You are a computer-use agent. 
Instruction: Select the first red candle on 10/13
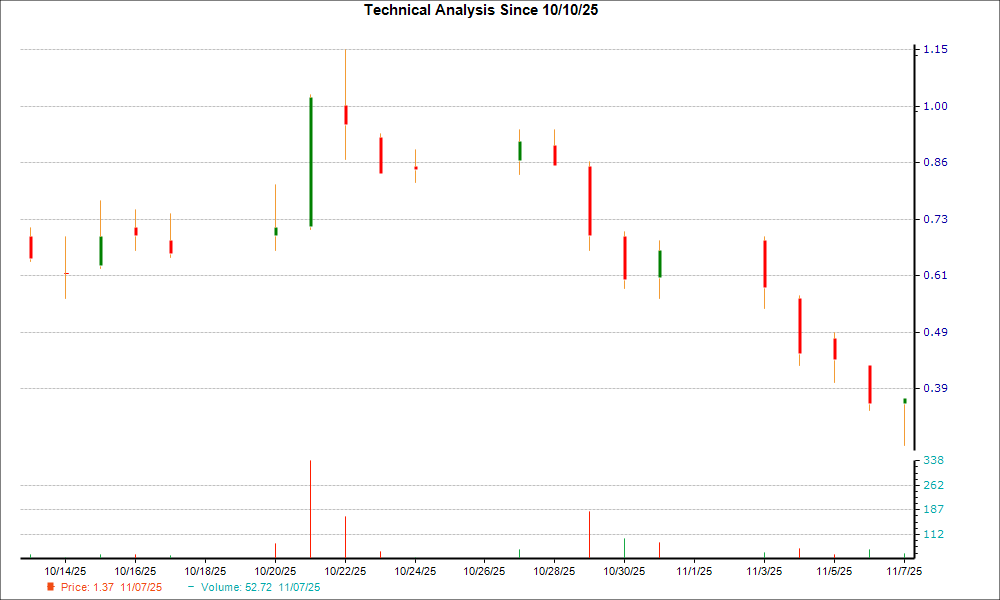[30, 245]
